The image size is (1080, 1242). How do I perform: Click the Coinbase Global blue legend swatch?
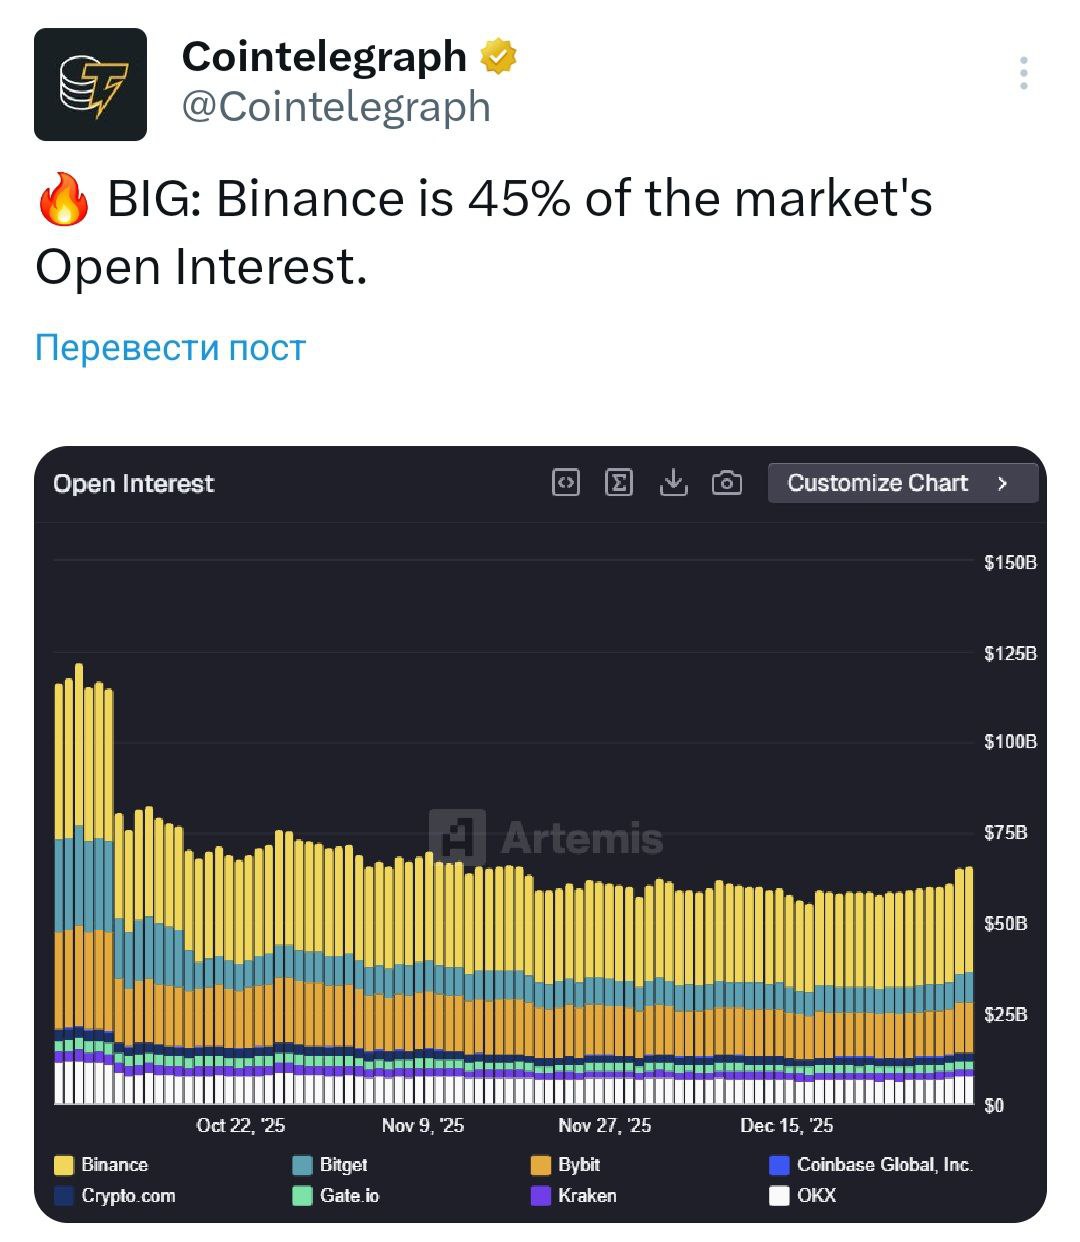click(x=779, y=1165)
